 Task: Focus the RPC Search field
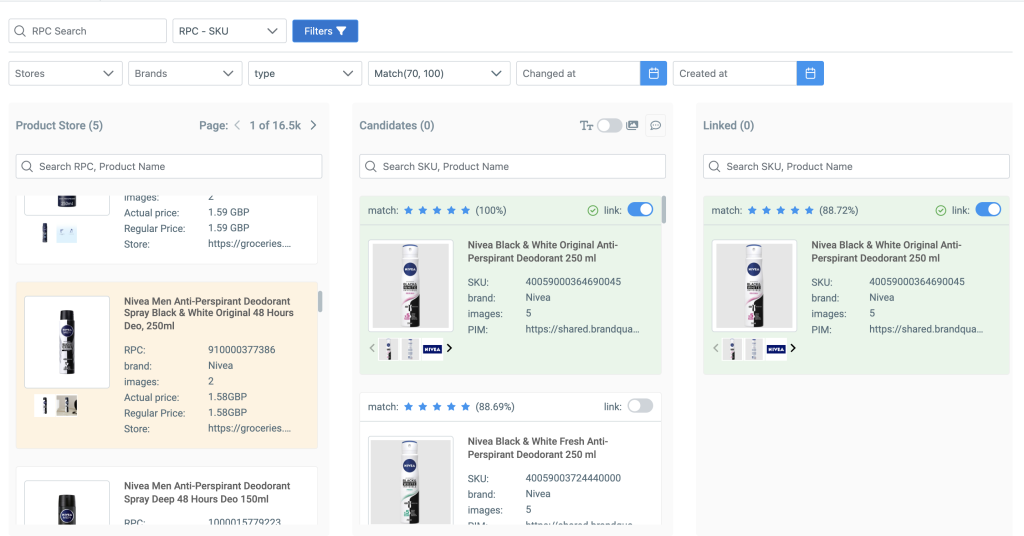[x=88, y=31]
